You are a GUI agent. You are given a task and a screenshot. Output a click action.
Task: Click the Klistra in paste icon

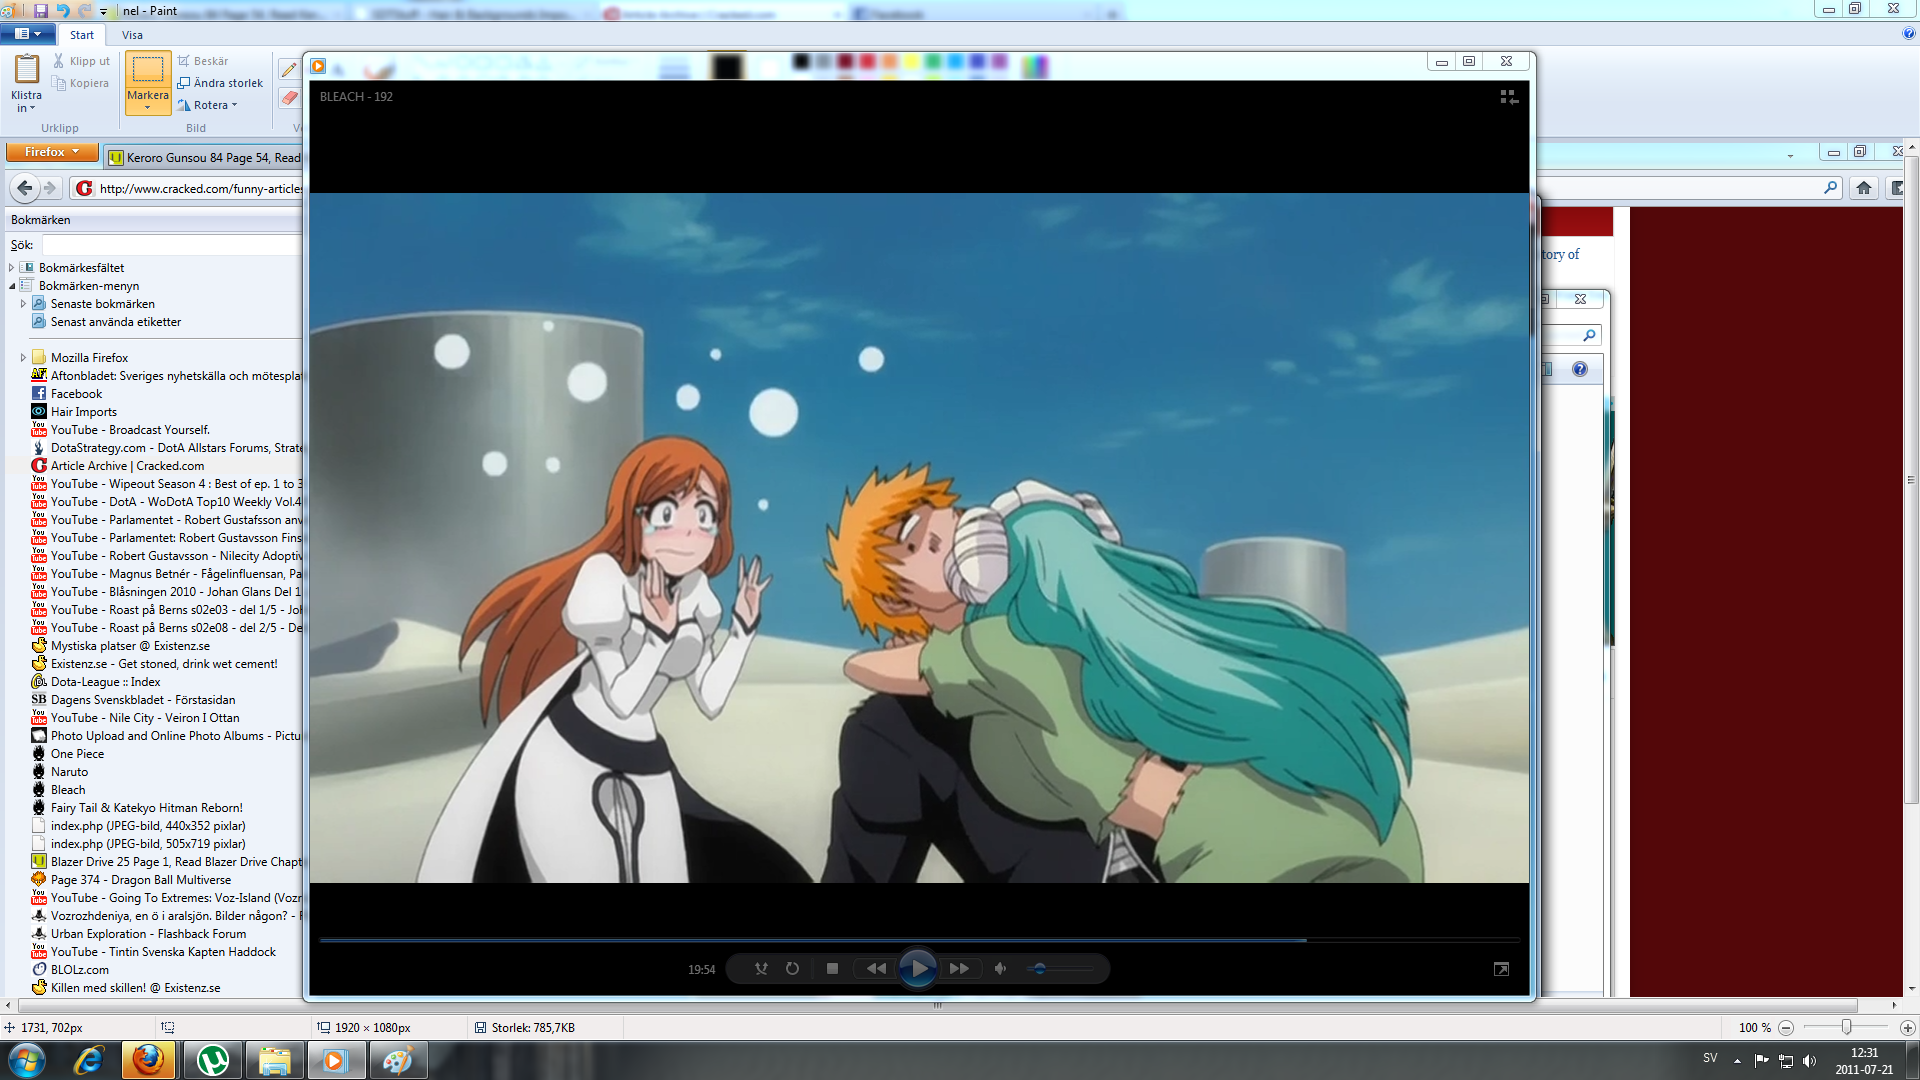point(26,70)
